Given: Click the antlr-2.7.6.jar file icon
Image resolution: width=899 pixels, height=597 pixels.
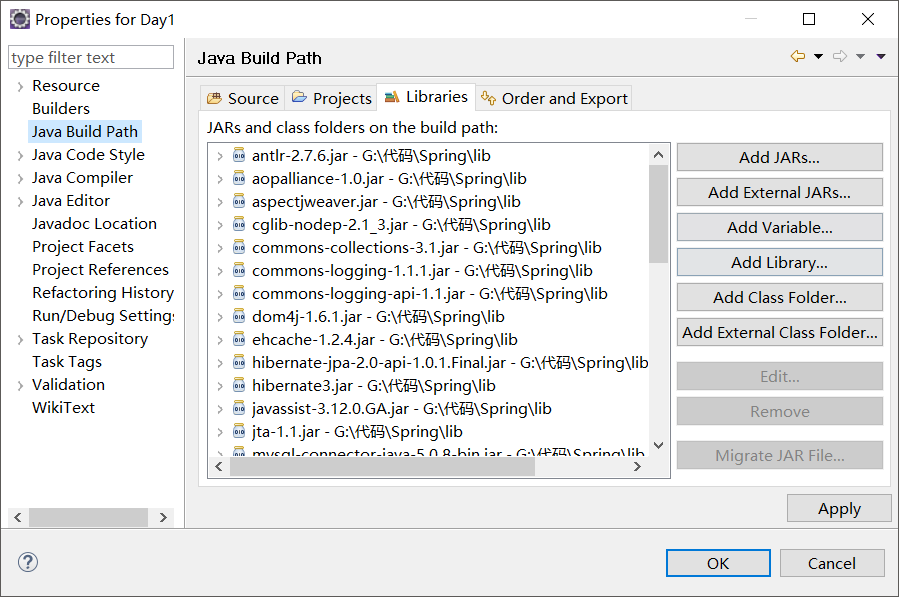Looking at the screenshot, I should point(239,155).
